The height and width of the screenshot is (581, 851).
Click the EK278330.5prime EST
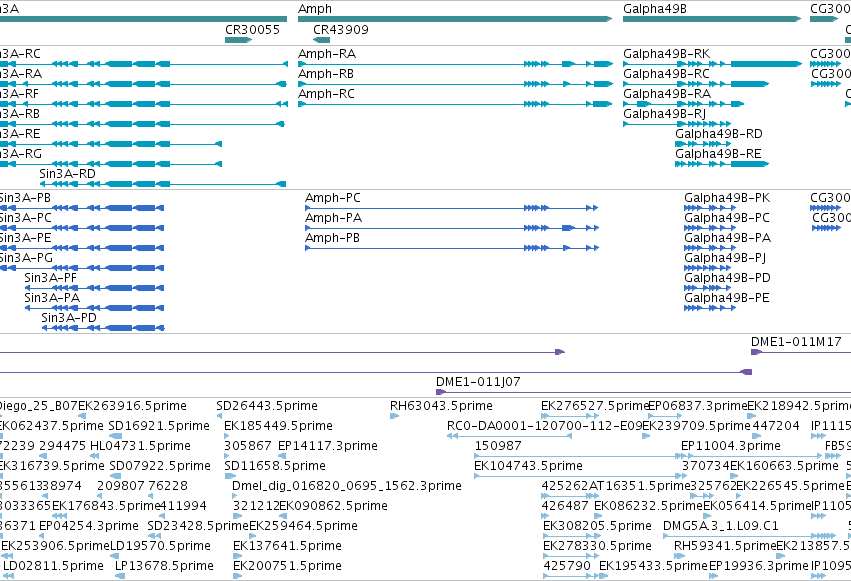(x=570, y=557)
